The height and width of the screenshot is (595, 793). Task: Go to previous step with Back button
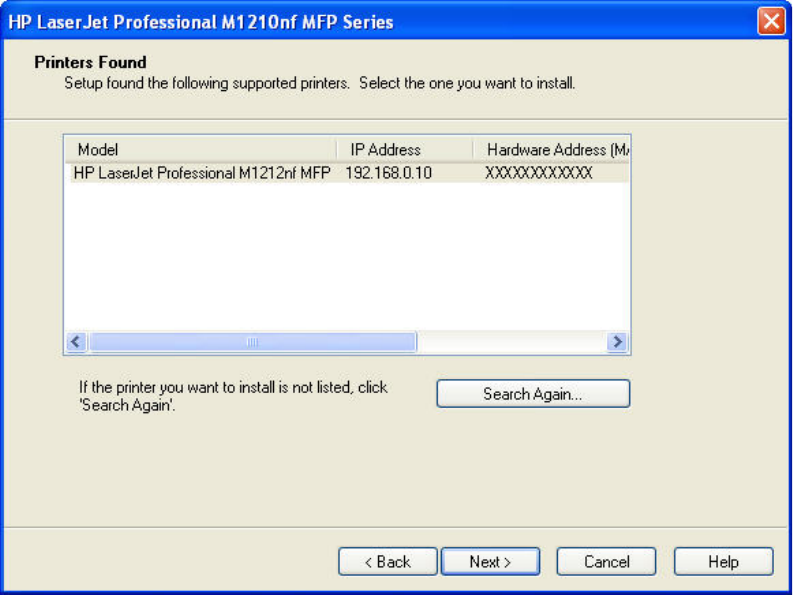coord(387,562)
